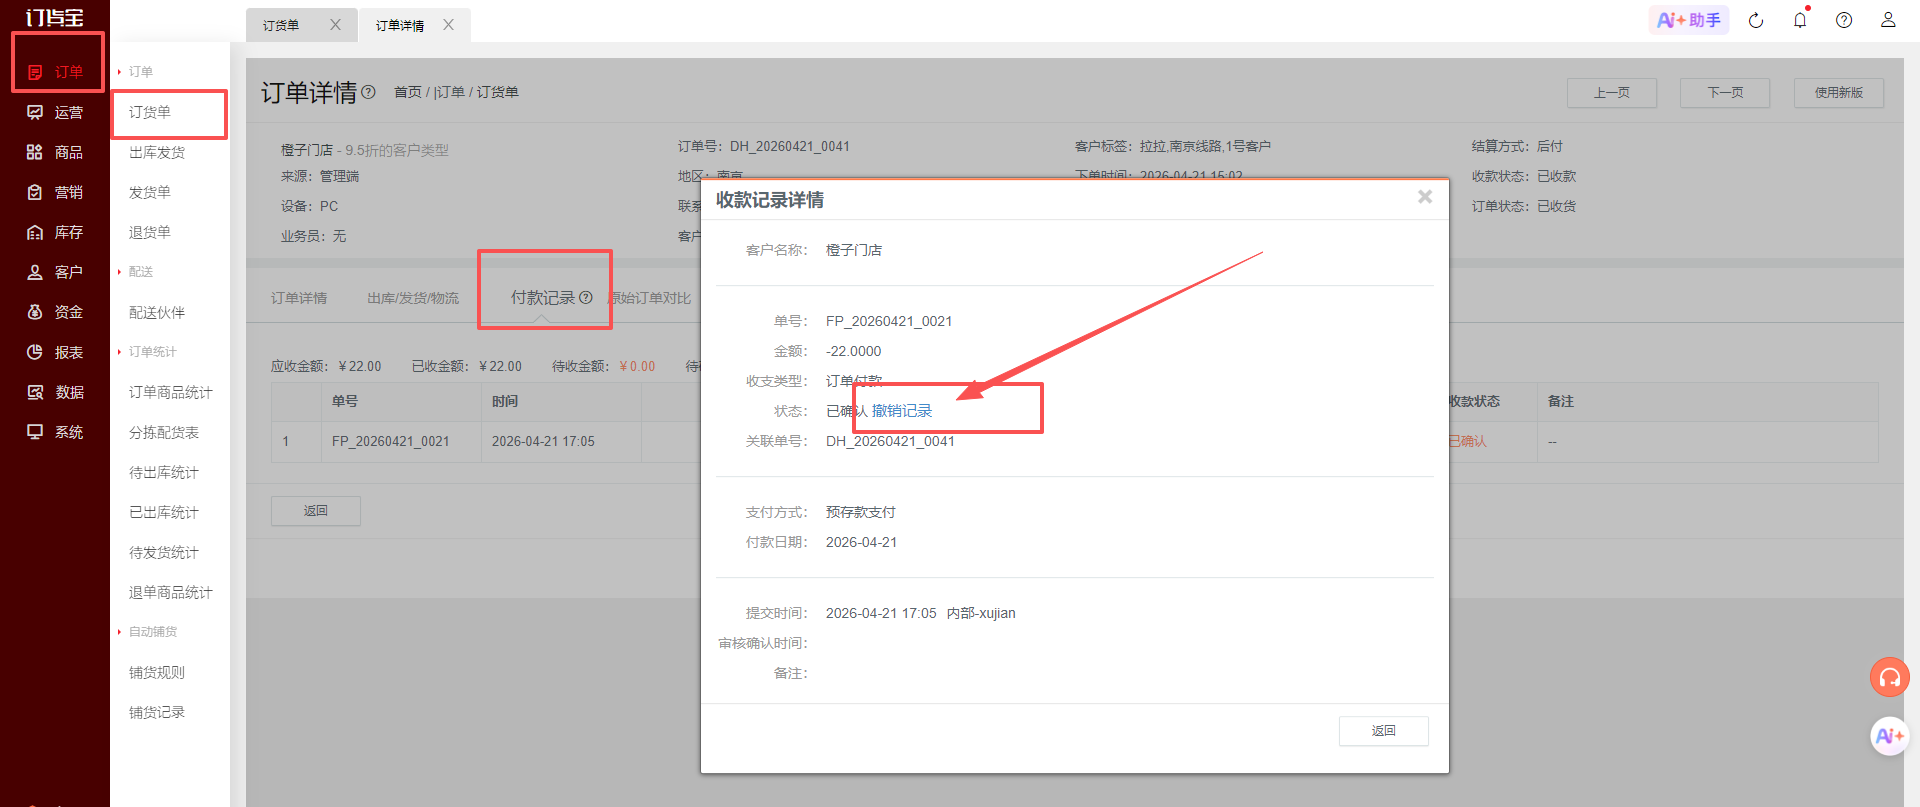The image size is (1920, 807).
Task: Switch to the 订货单 tab
Action: click(281, 26)
